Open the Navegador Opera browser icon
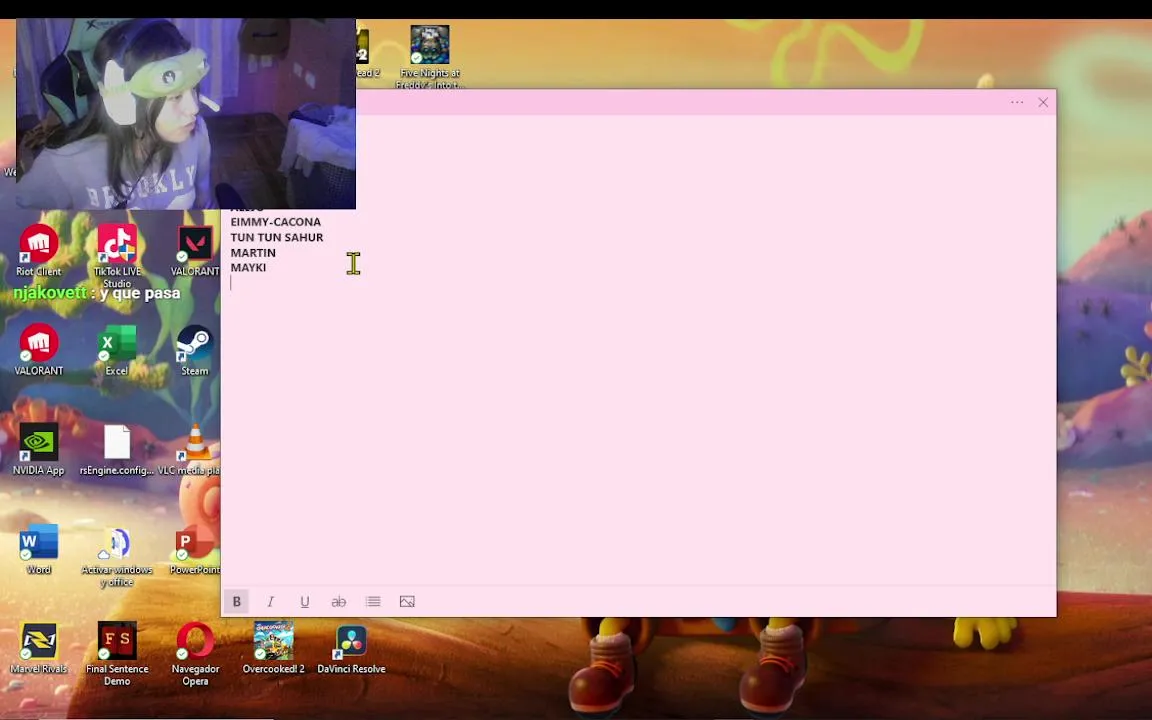 click(x=195, y=653)
